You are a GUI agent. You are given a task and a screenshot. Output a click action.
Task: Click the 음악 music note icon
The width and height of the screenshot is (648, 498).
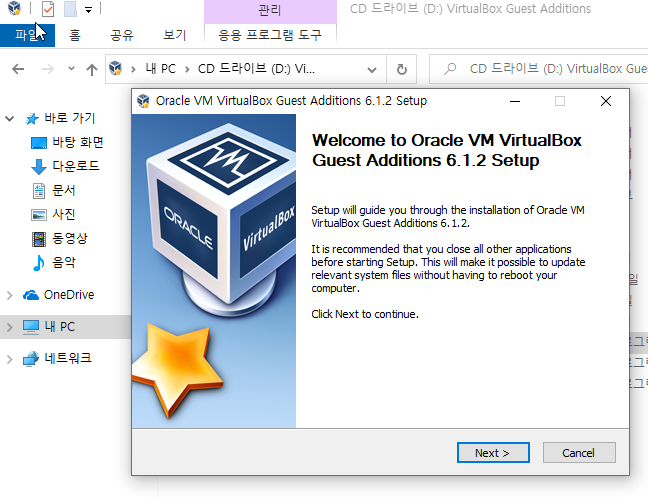click(x=38, y=263)
